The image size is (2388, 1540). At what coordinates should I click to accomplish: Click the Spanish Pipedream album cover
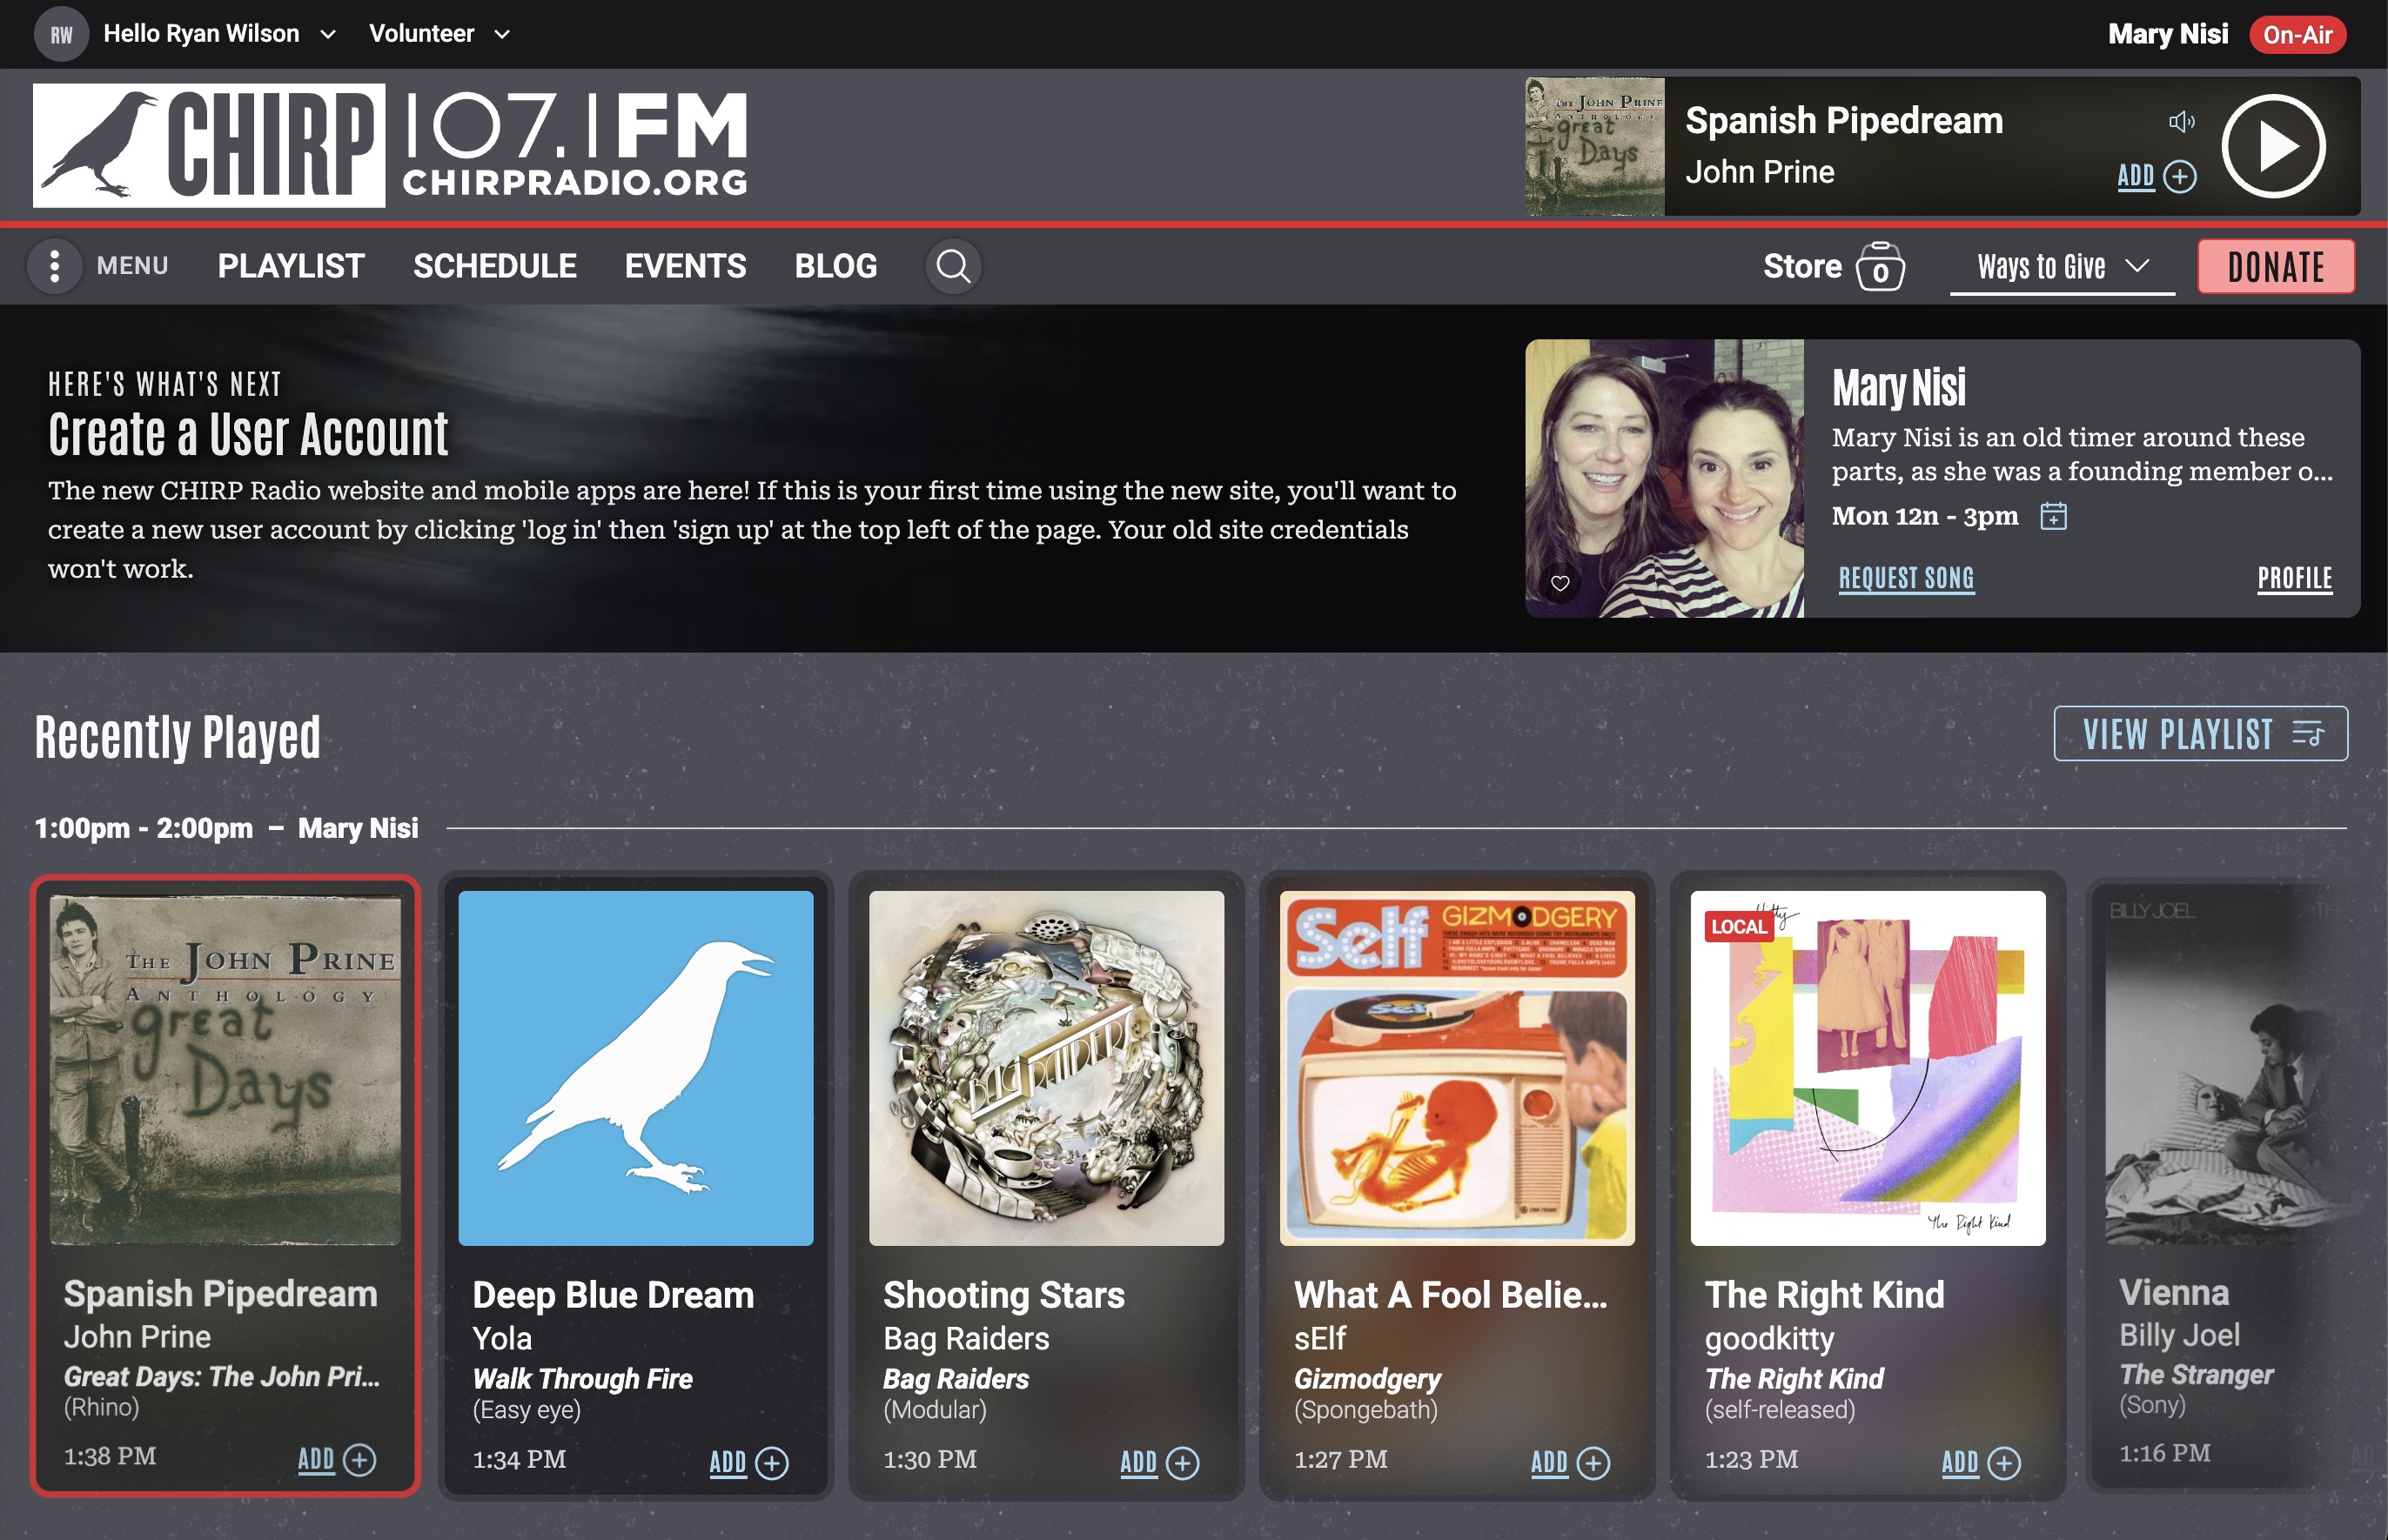(226, 1069)
